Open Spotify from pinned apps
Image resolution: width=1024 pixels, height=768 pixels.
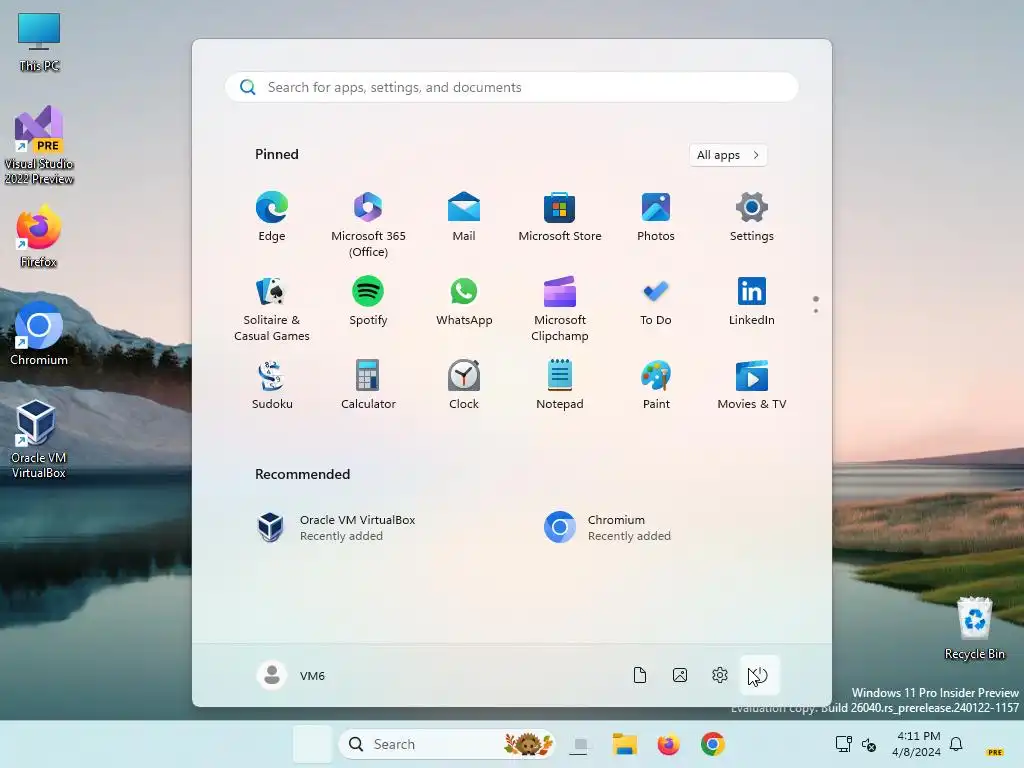[368, 301]
